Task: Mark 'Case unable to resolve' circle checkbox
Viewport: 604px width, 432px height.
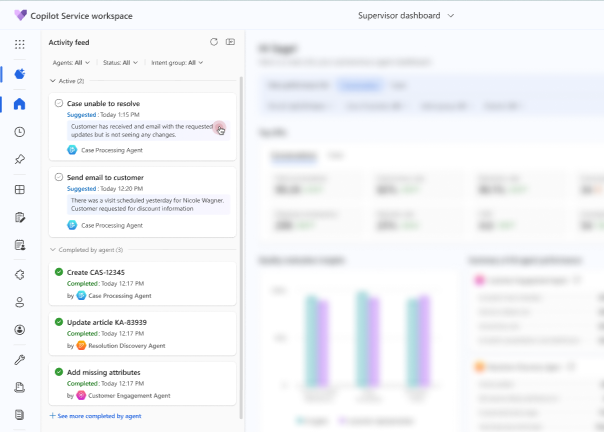Action: click(x=59, y=103)
